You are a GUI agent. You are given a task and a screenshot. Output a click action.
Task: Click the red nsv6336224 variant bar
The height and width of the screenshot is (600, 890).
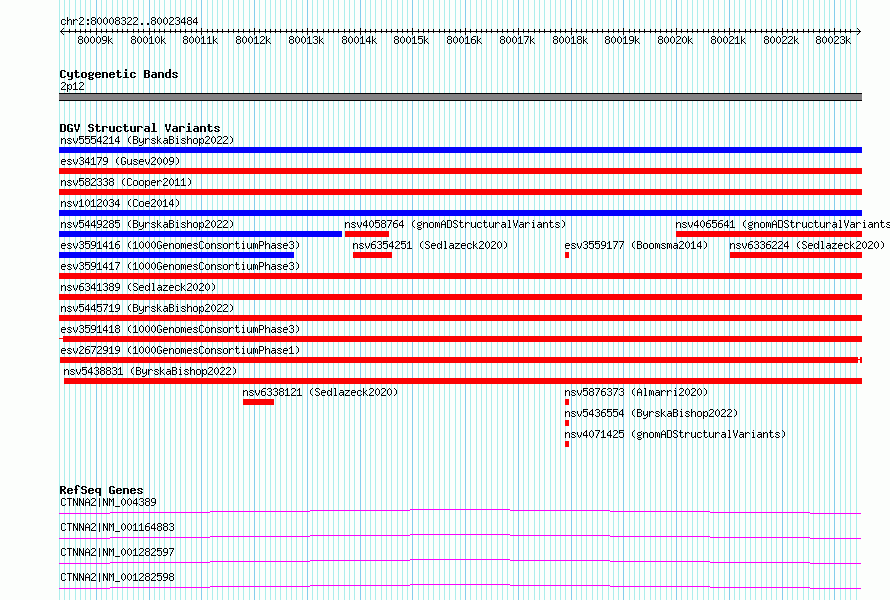point(796,255)
